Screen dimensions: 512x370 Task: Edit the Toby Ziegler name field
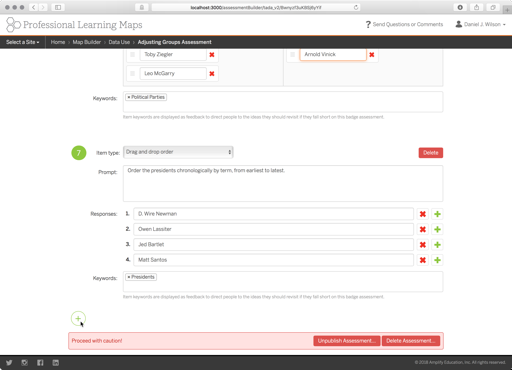[173, 54]
